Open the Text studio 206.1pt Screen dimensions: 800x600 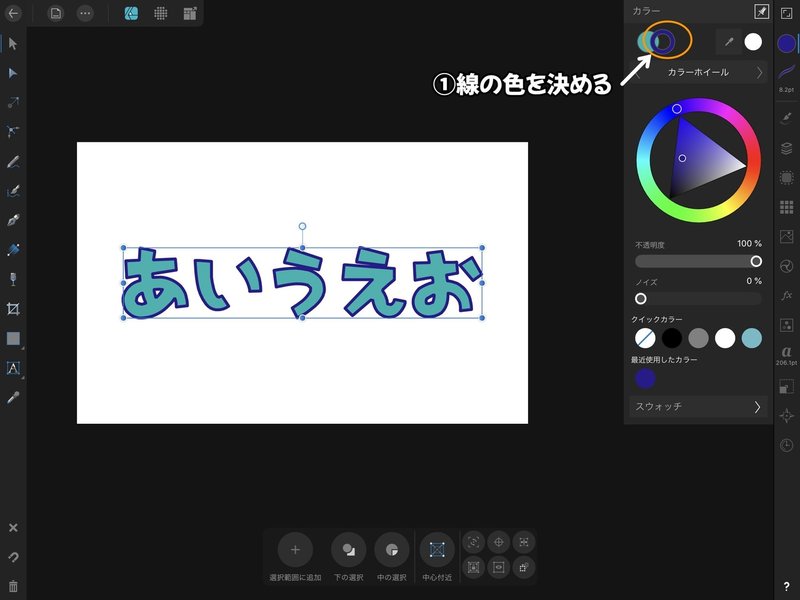pyautogui.click(x=786, y=355)
